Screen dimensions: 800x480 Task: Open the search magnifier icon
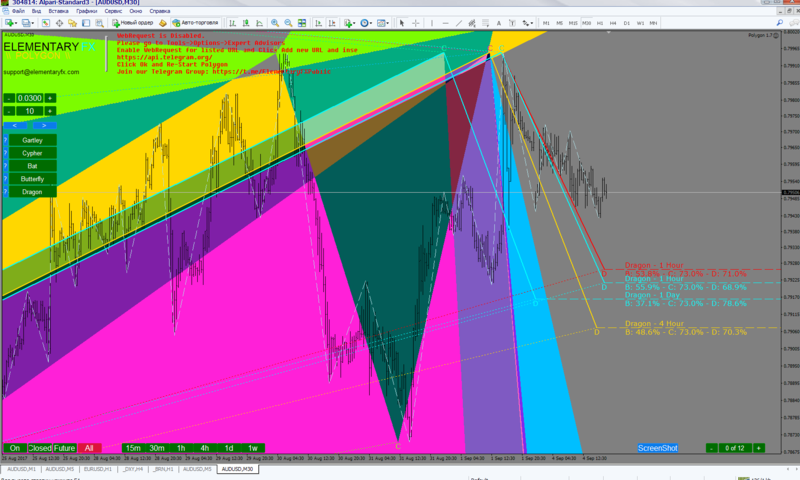pos(780,23)
